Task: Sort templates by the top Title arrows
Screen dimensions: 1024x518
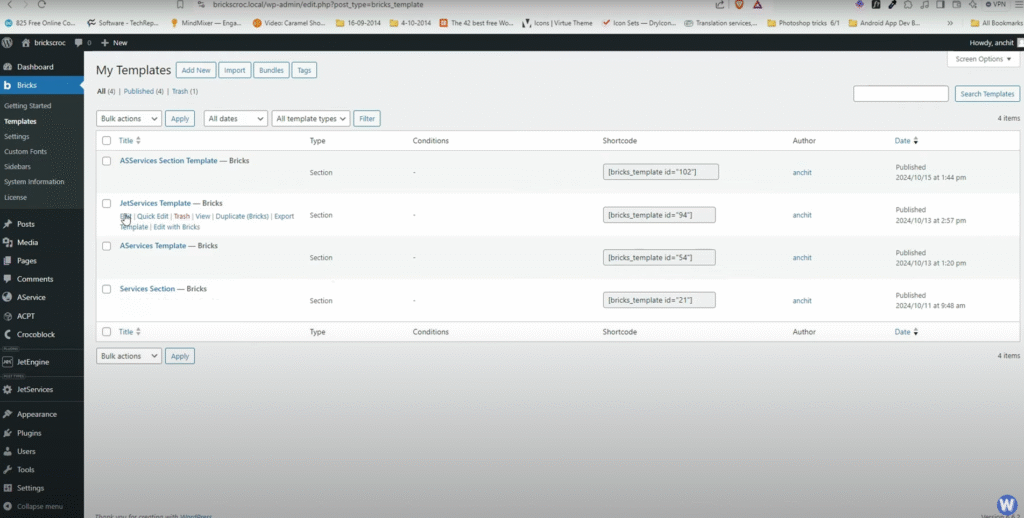Action: (138, 140)
